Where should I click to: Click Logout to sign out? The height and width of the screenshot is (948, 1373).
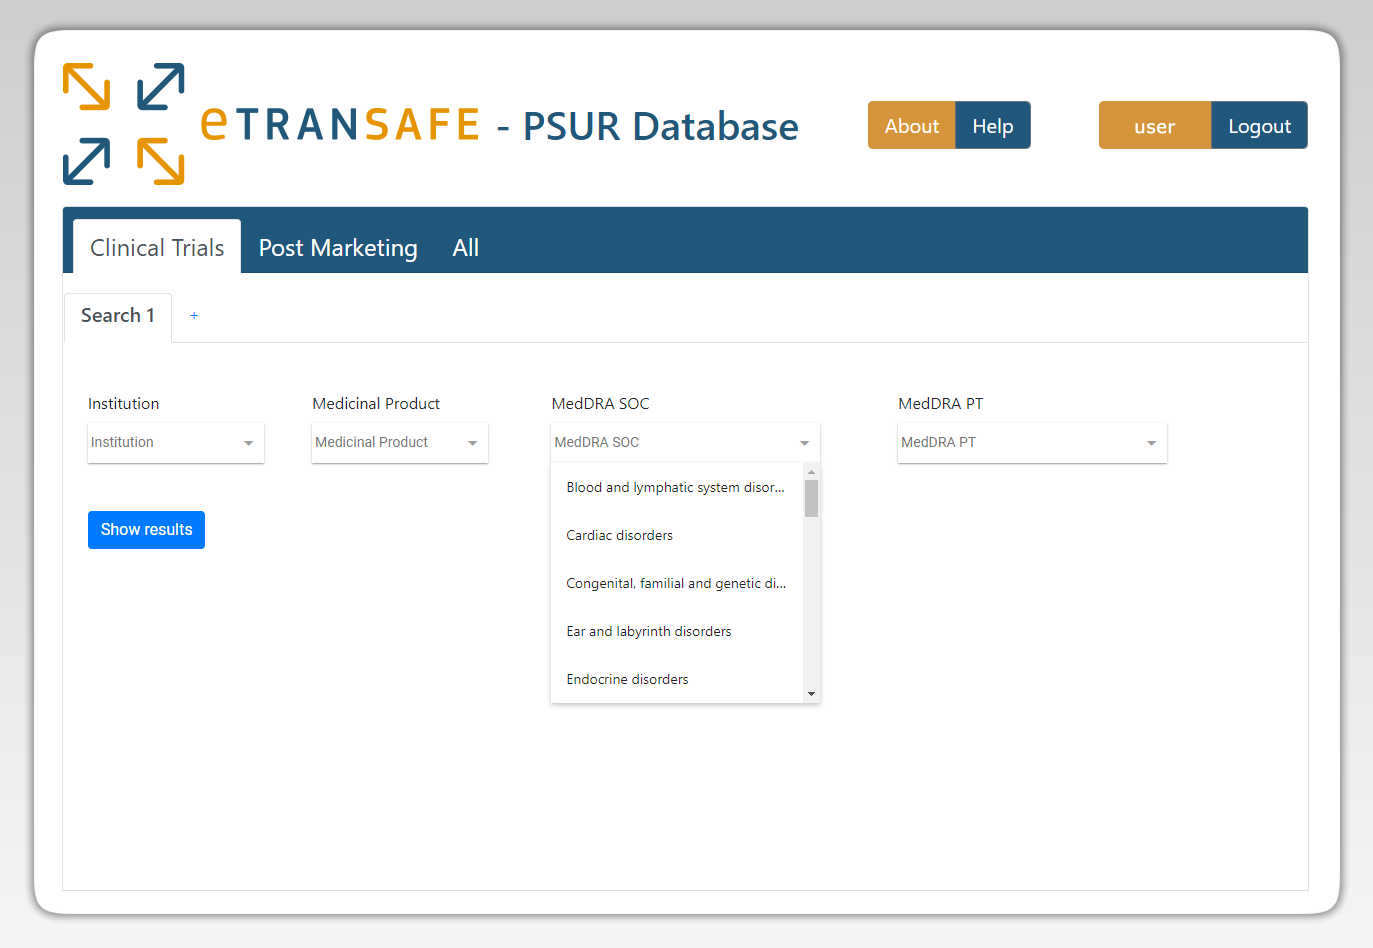(1259, 125)
